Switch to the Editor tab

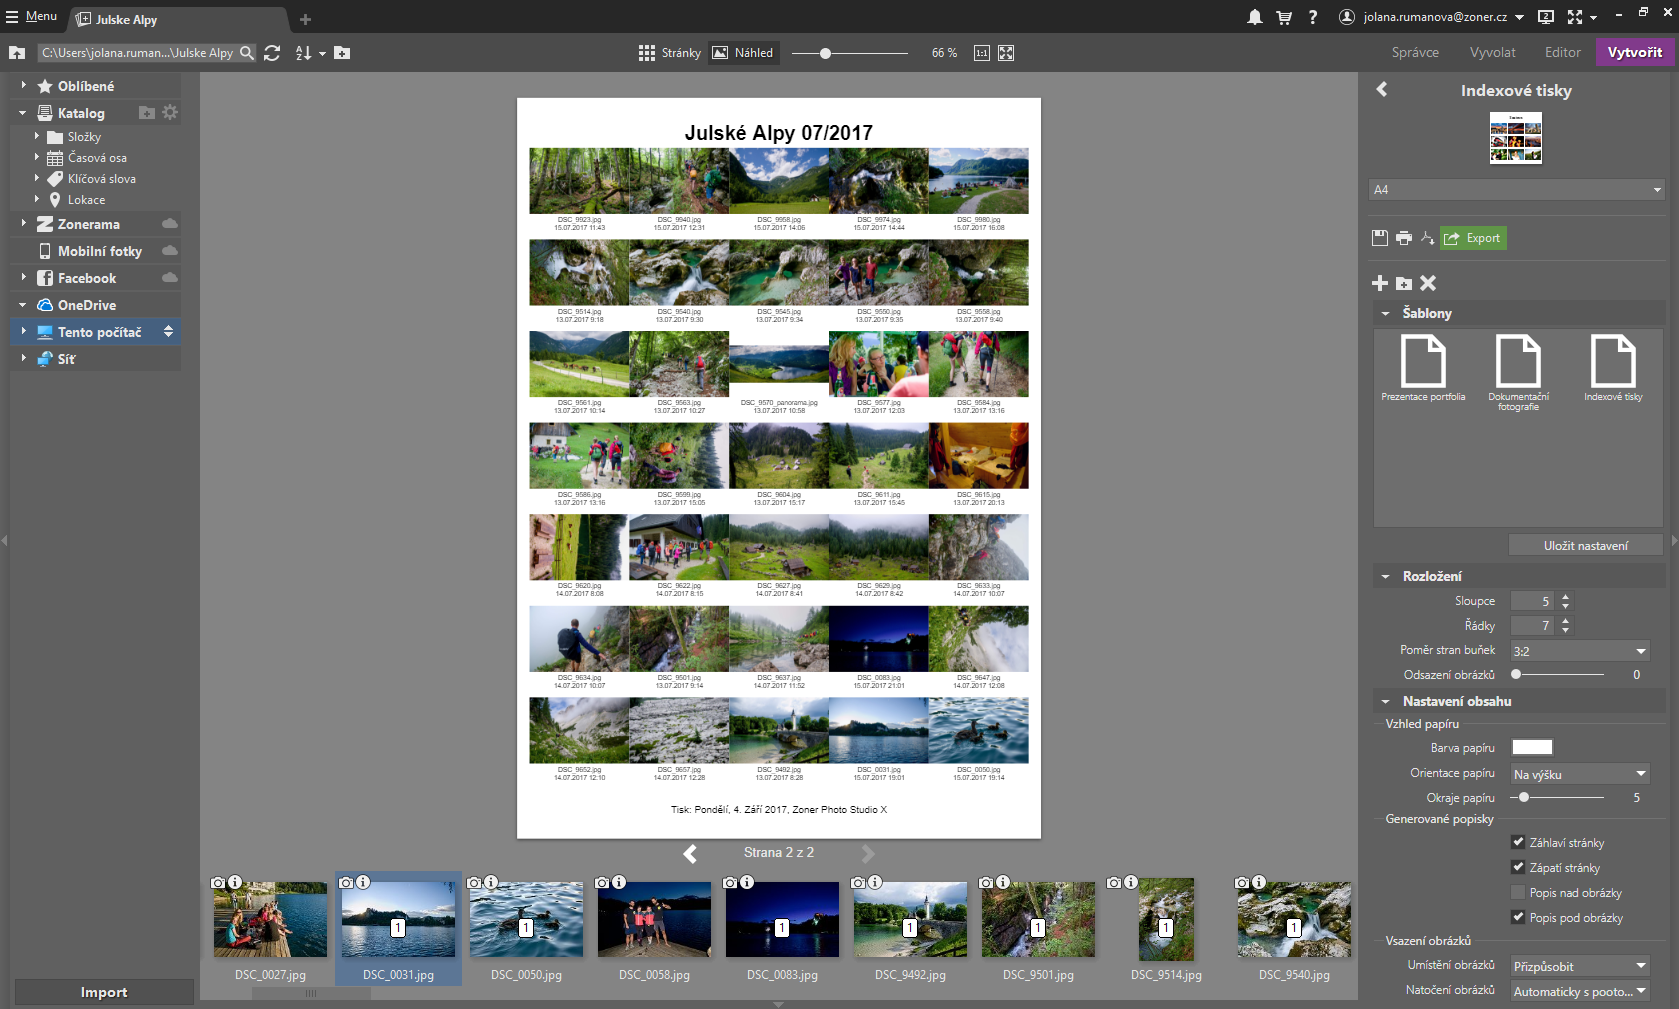tap(1562, 53)
